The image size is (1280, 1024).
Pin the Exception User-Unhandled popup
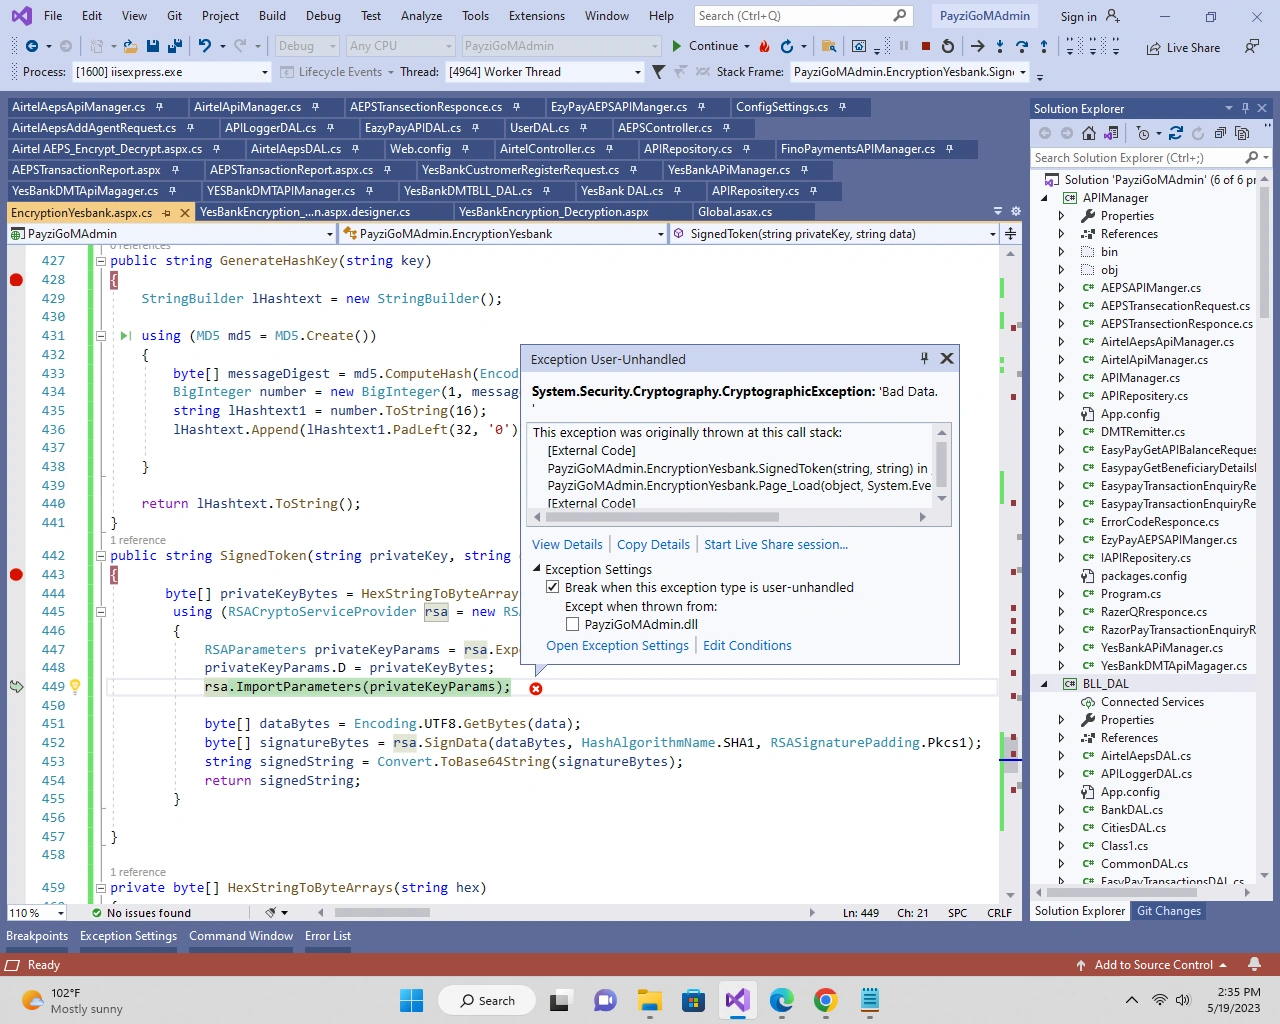point(924,358)
